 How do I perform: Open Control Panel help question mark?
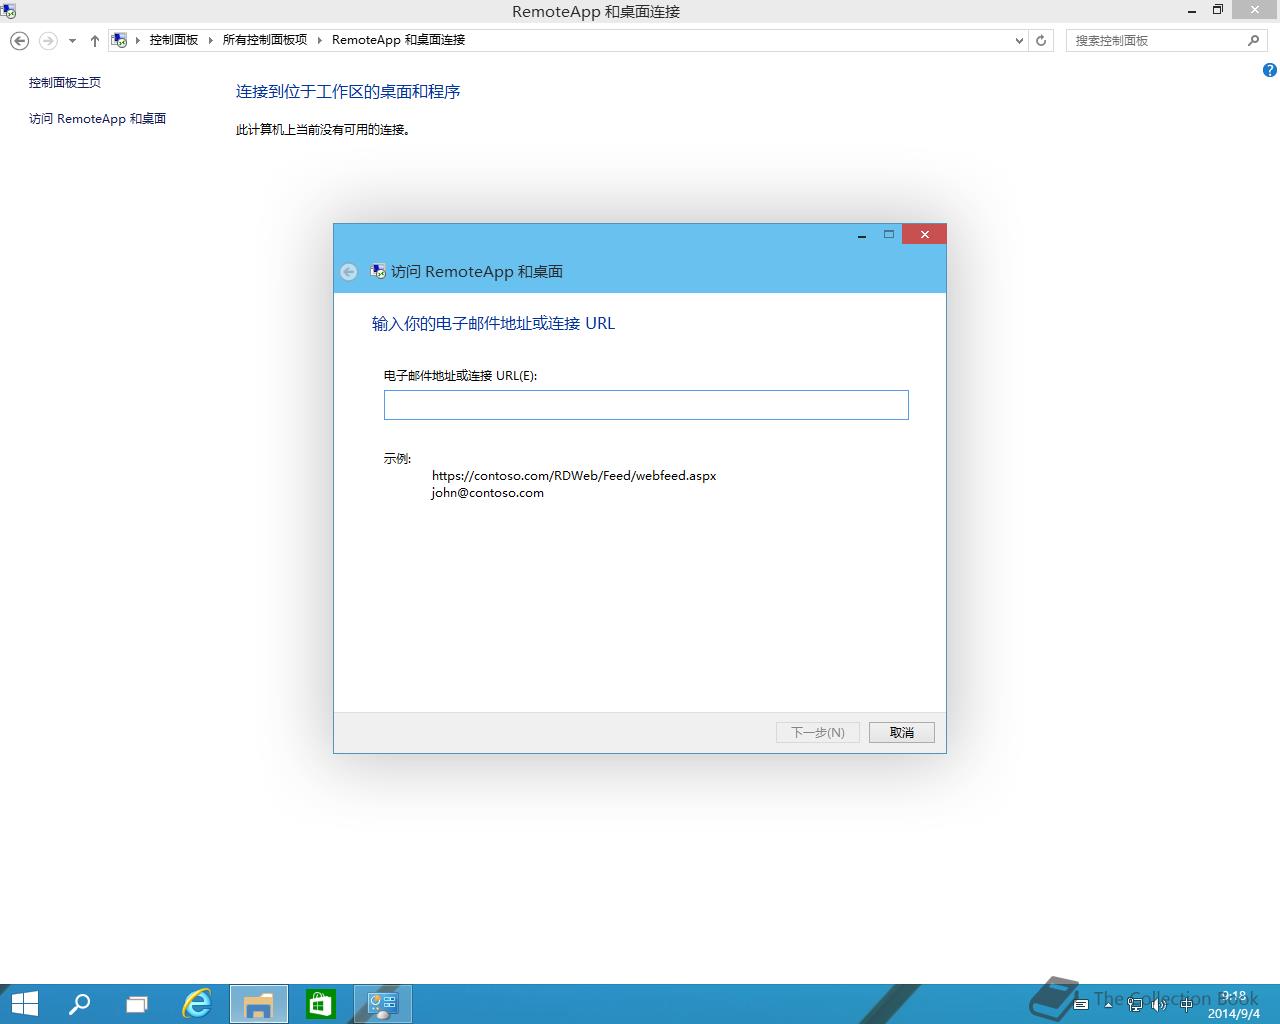[1270, 70]
